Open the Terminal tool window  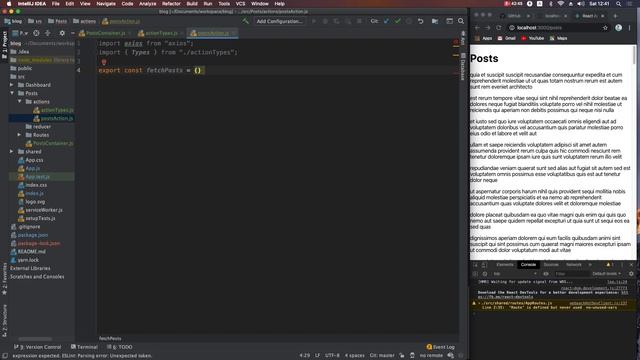tap(84, 347)
